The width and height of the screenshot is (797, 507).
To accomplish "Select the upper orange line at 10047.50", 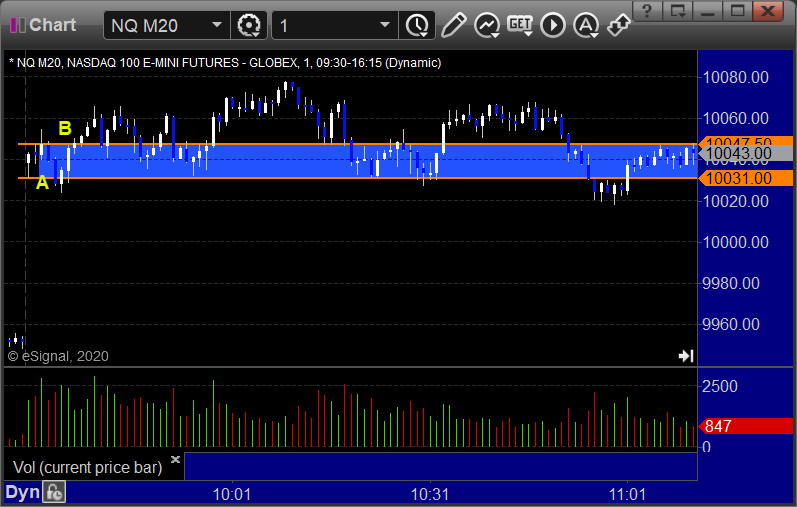I will pos(356,144).
